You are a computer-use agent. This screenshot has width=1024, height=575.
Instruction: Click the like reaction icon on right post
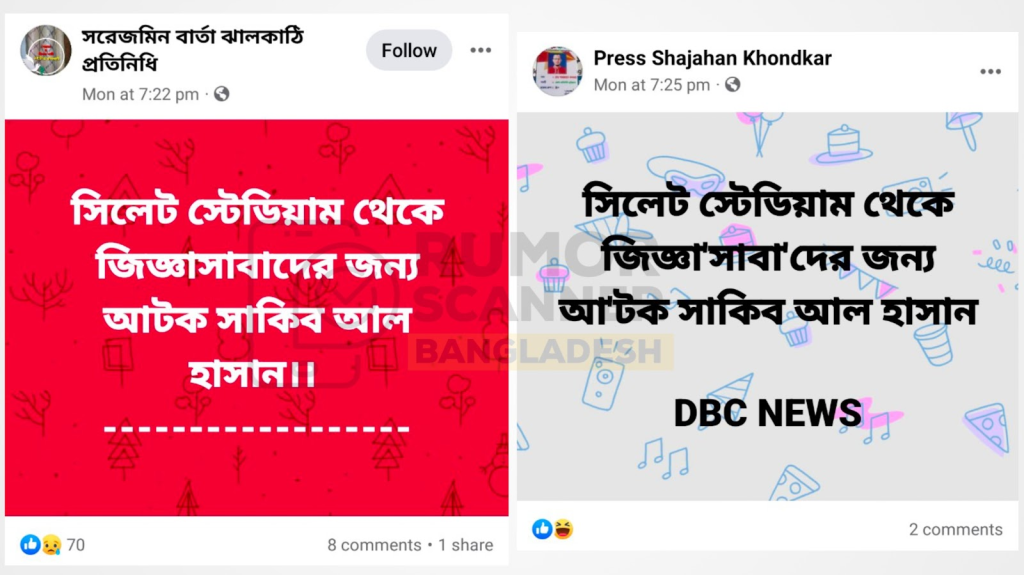coord(542,529)
